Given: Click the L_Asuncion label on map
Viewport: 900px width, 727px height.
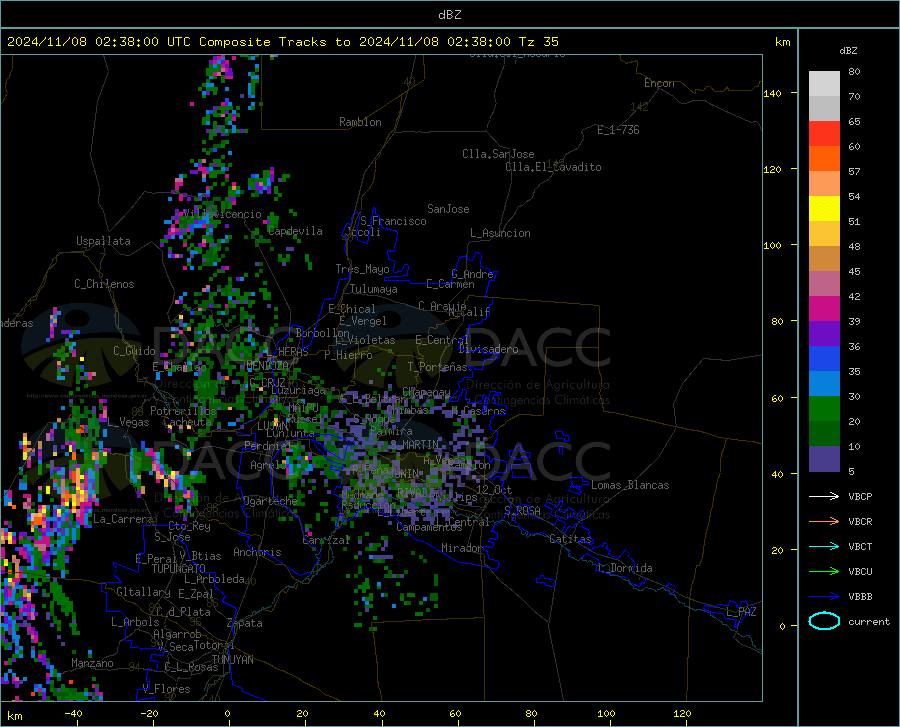Looking at the screenshot, I should click(500, 233).
